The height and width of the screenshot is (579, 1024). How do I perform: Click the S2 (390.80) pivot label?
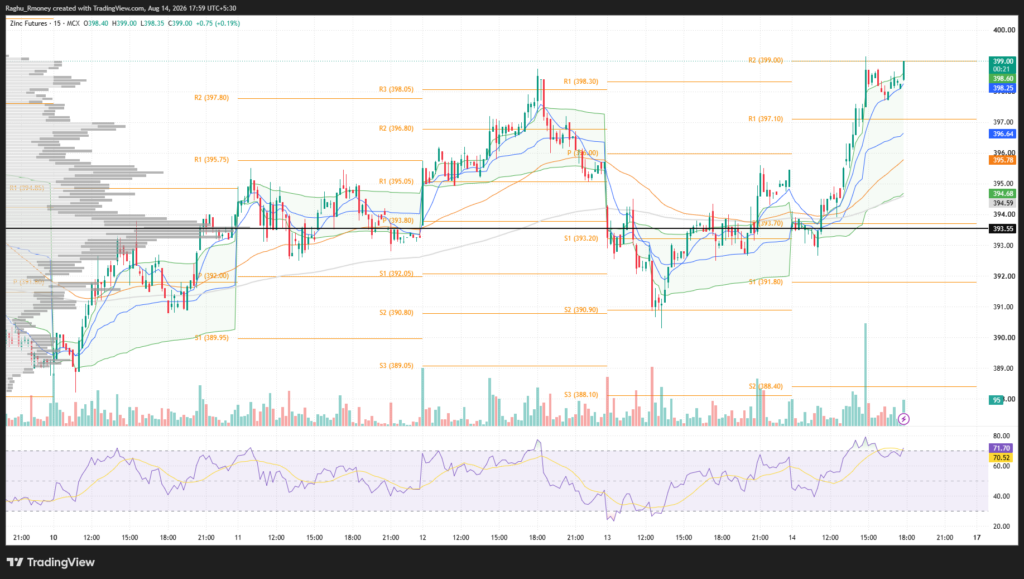pos(396,313)
